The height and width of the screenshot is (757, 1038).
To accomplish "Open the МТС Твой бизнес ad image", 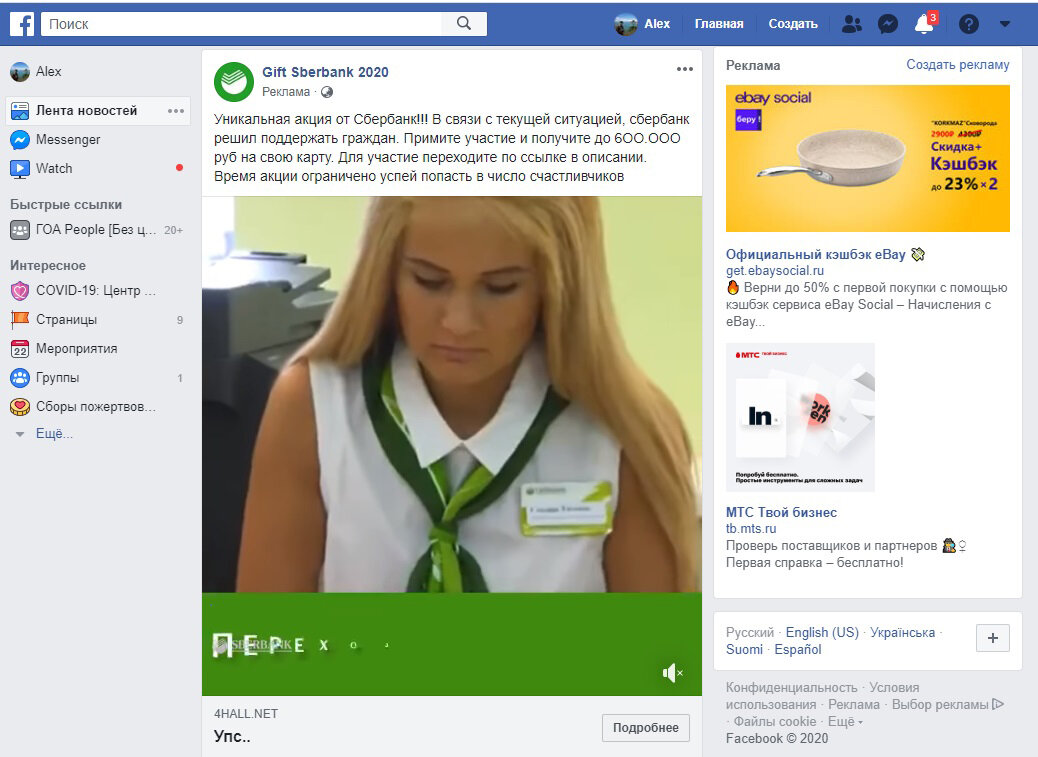I will click(x=800, y=418).
